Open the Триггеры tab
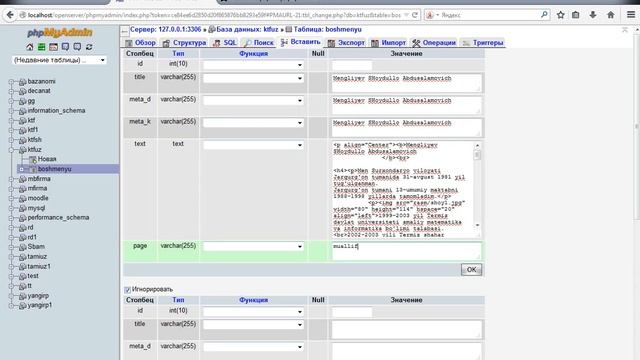The height and width of the screenshot is (360, 640). 483,42
